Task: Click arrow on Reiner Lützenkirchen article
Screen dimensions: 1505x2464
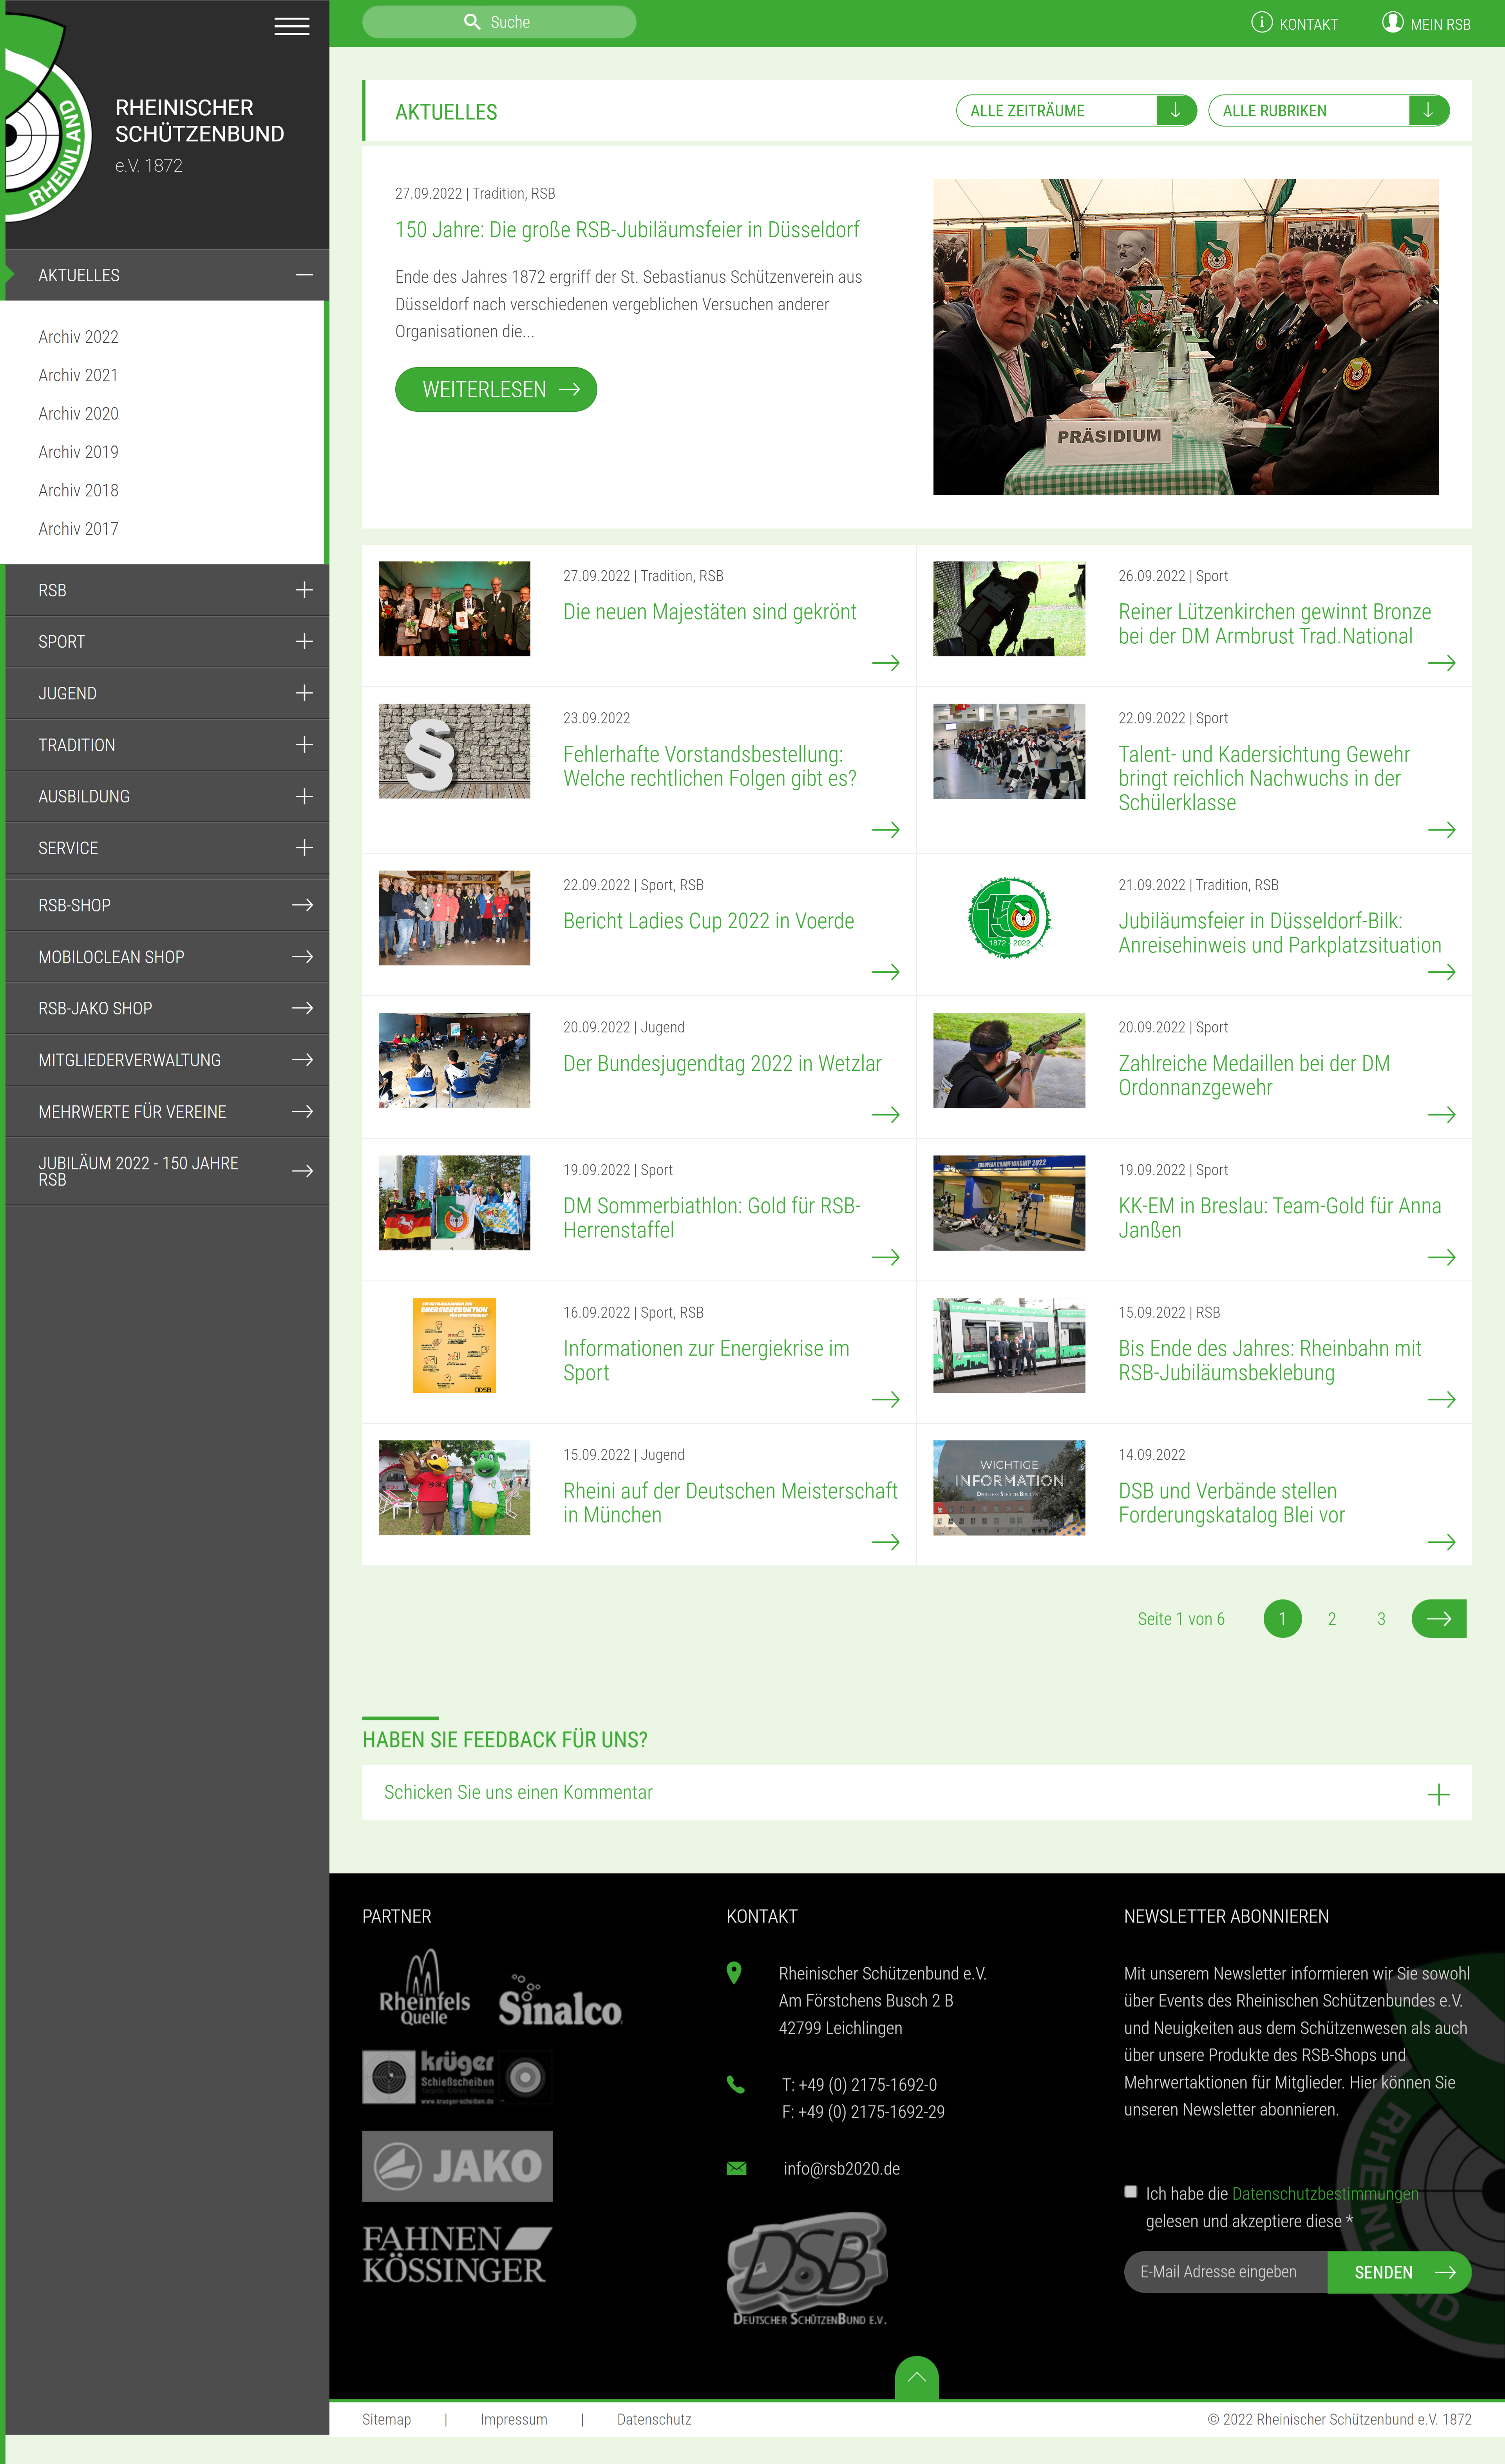Action: (1441, 663)
